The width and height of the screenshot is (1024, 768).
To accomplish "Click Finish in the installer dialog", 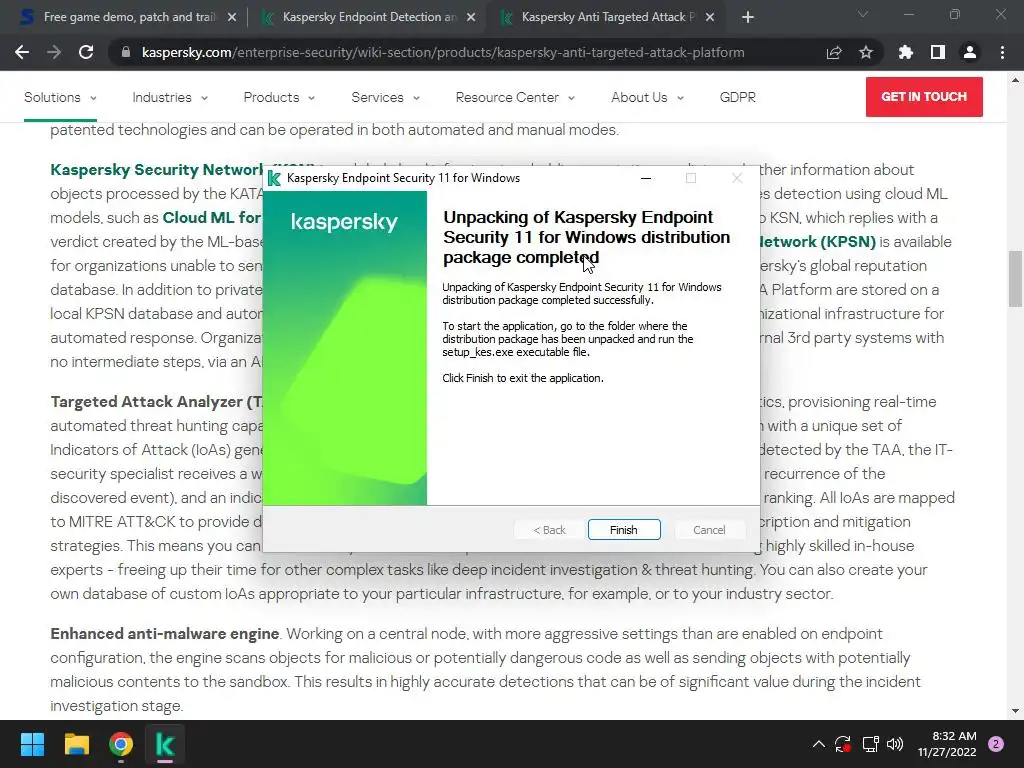I will 624,530.
